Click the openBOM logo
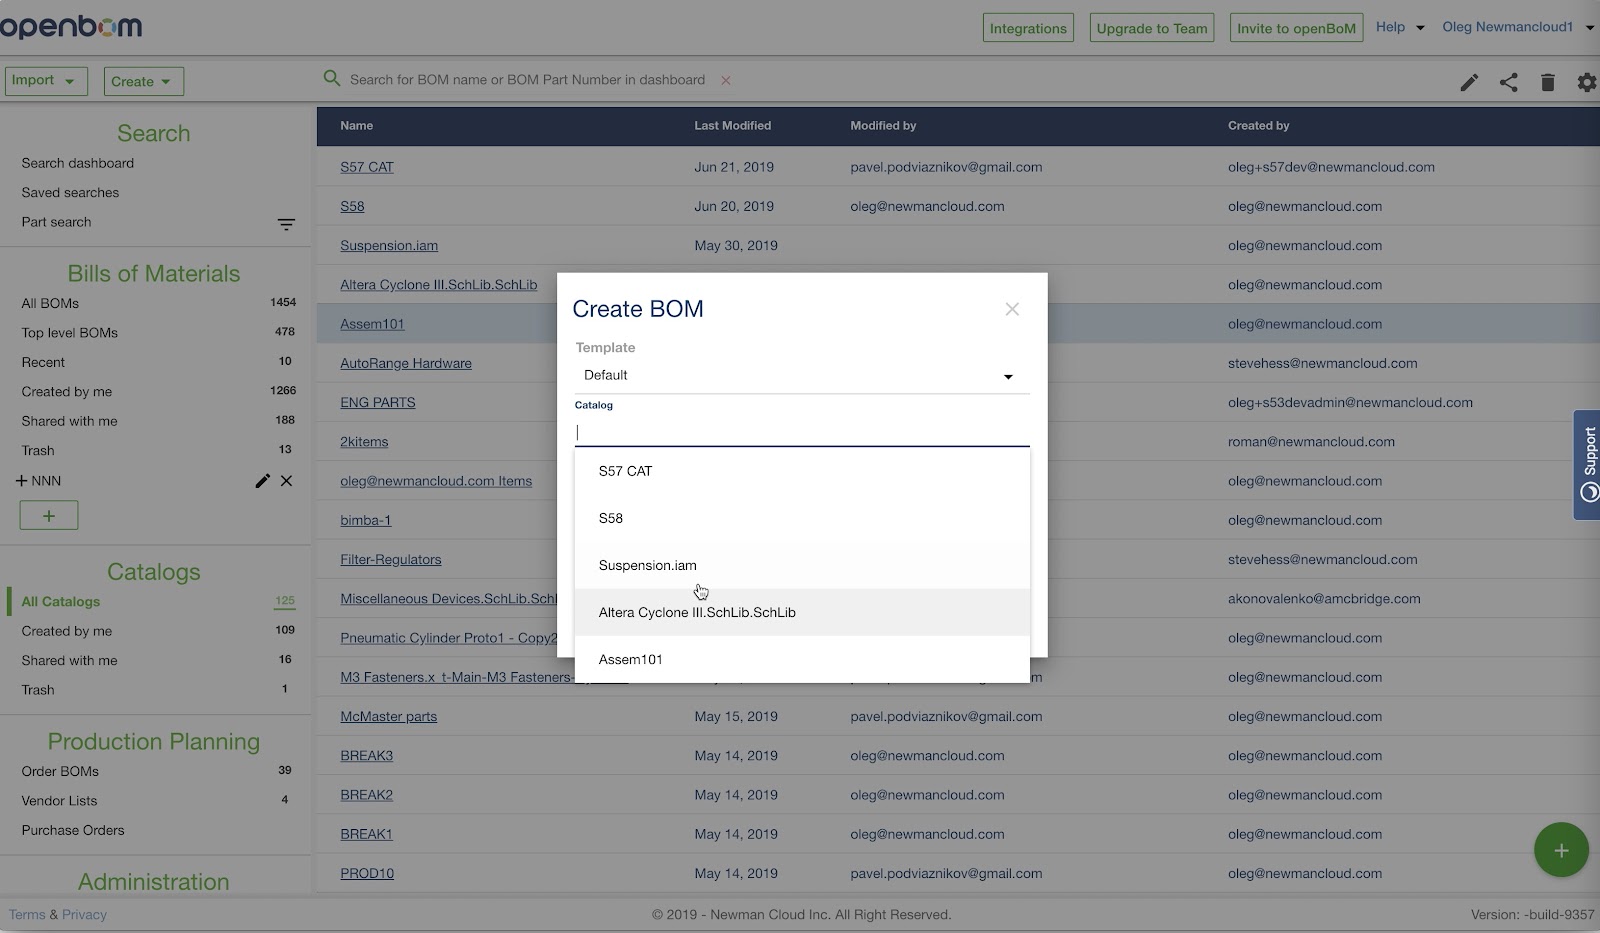1600x933 pixels. (x=71, y=27)
